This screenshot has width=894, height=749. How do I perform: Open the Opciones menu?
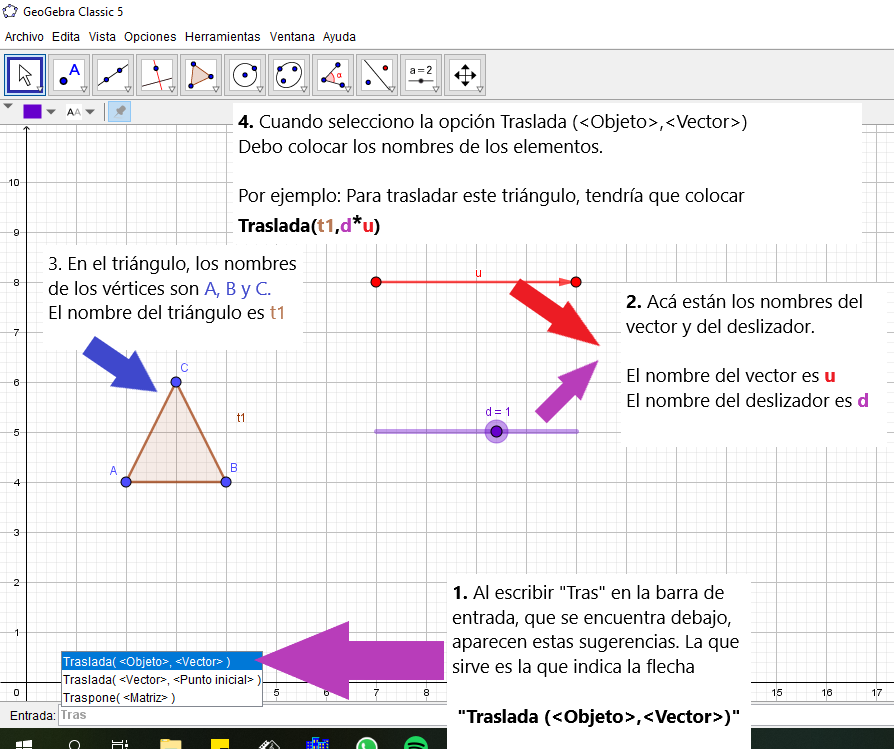[x=150, y=36]
